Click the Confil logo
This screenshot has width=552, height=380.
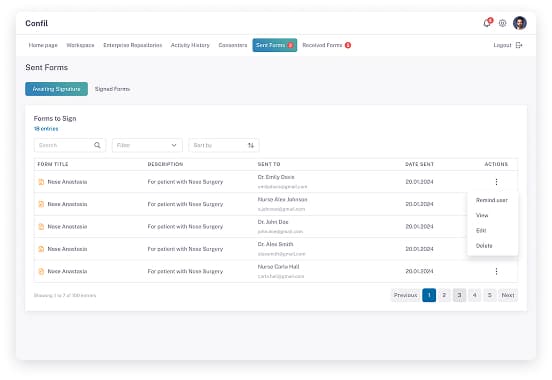[x=36, y=23]
